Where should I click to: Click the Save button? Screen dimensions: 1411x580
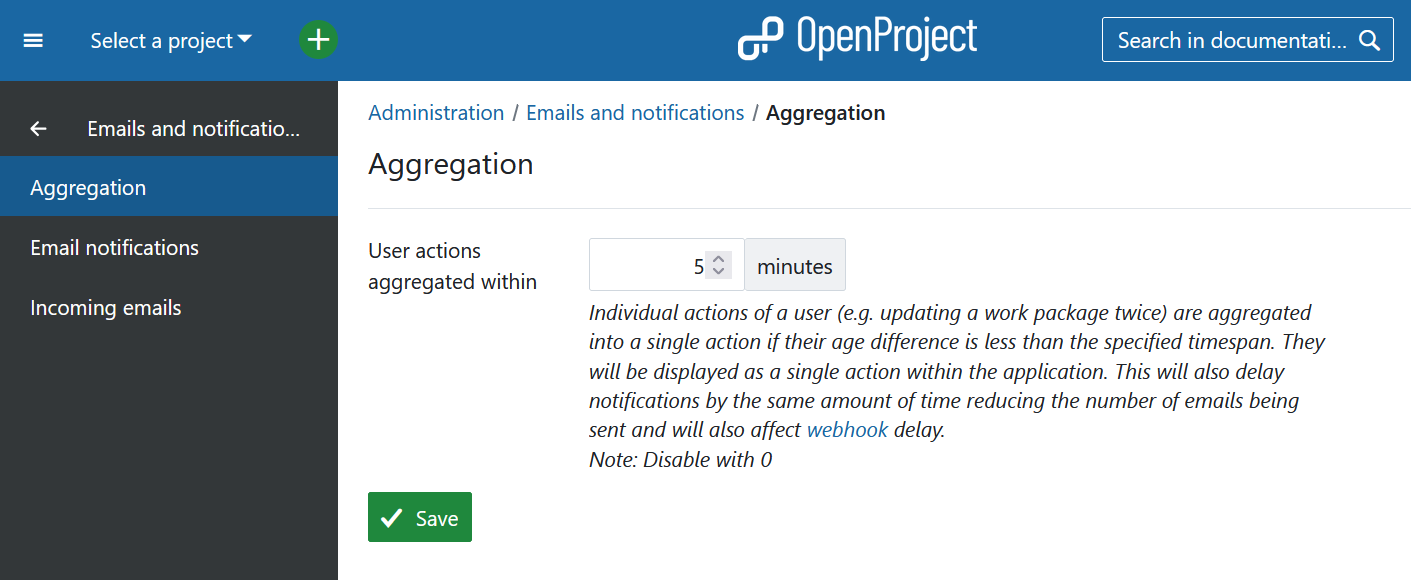point(419,517)
